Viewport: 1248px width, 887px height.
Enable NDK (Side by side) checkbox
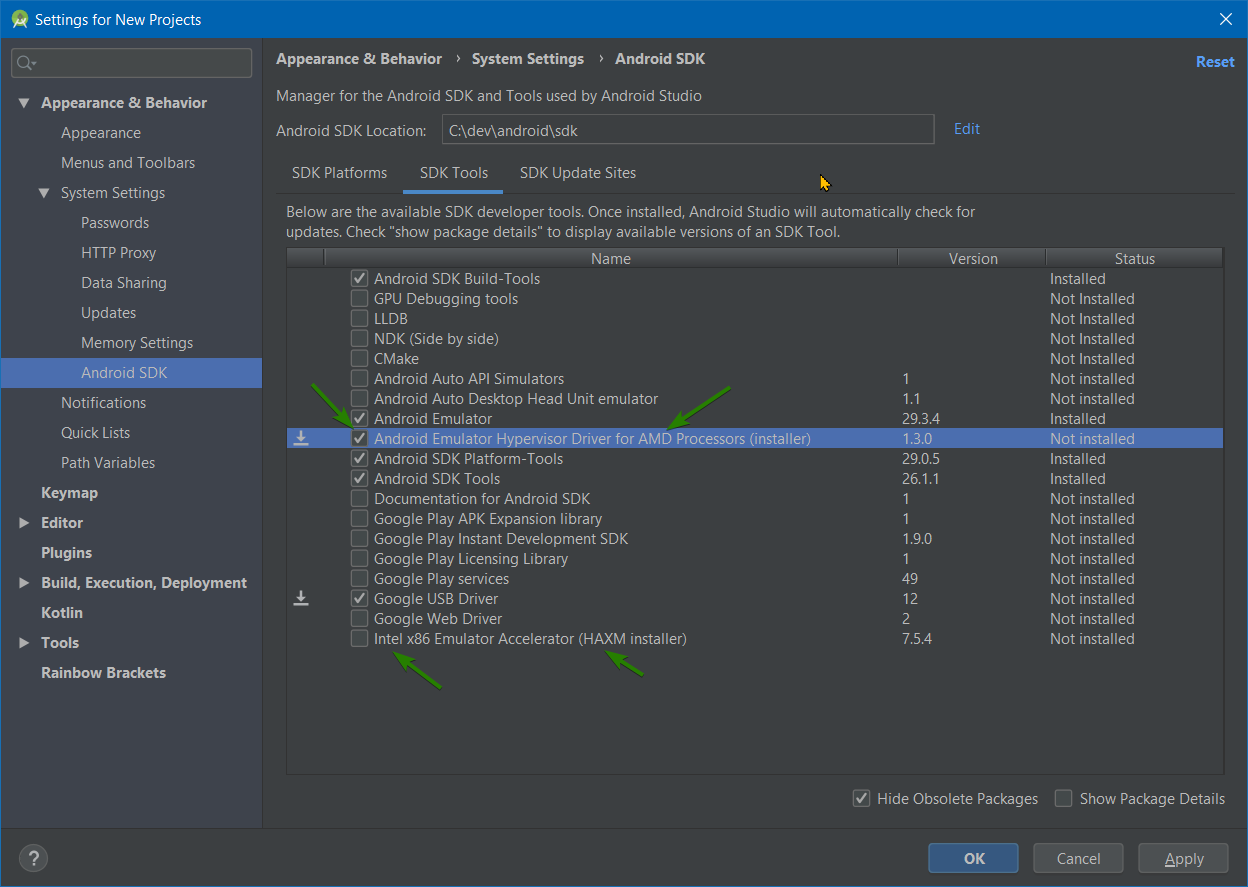tap(359, 339)
